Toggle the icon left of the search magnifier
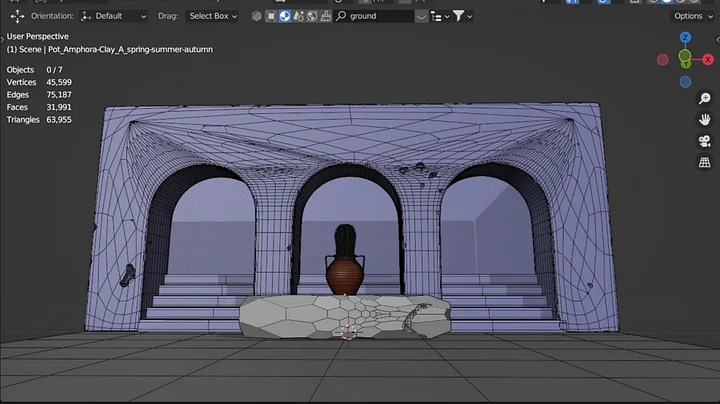This screenshot has width=720, height=404. coord(326,16)
